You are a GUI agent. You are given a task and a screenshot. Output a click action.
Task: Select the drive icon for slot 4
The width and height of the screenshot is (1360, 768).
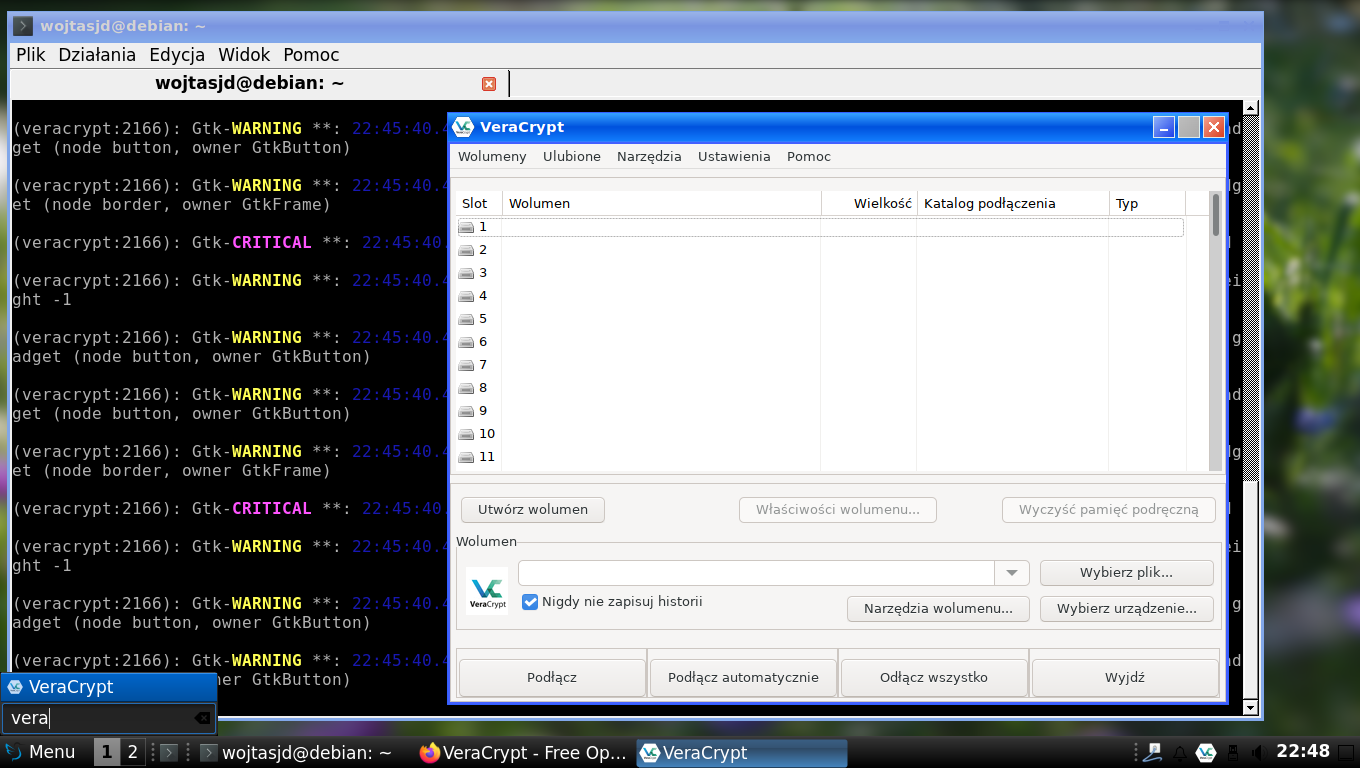(x=466, y=296)
